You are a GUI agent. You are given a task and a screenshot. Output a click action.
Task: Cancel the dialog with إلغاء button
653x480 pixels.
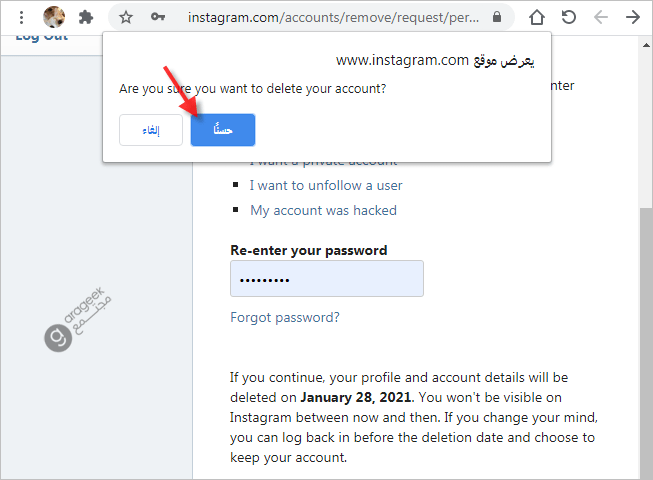[x=151, y=130]
